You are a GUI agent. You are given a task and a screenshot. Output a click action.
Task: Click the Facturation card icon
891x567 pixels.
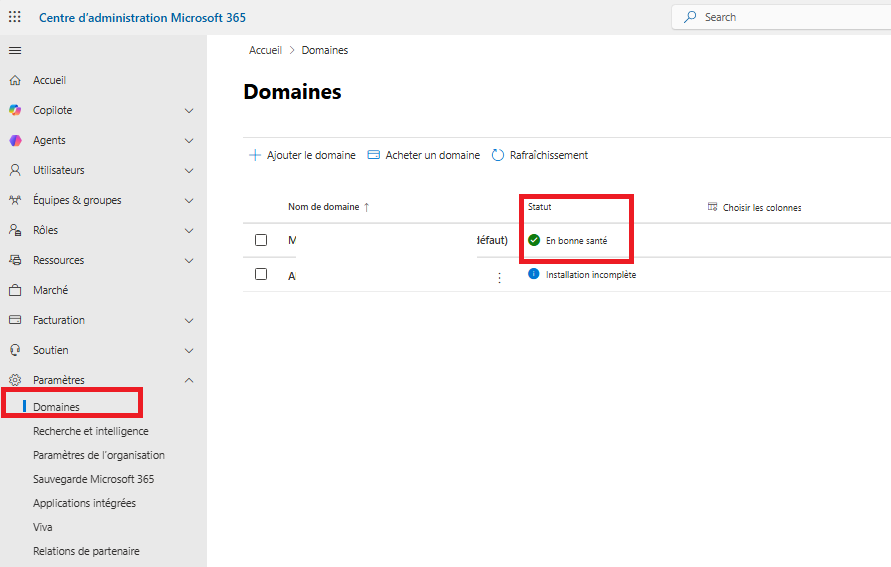15,320
